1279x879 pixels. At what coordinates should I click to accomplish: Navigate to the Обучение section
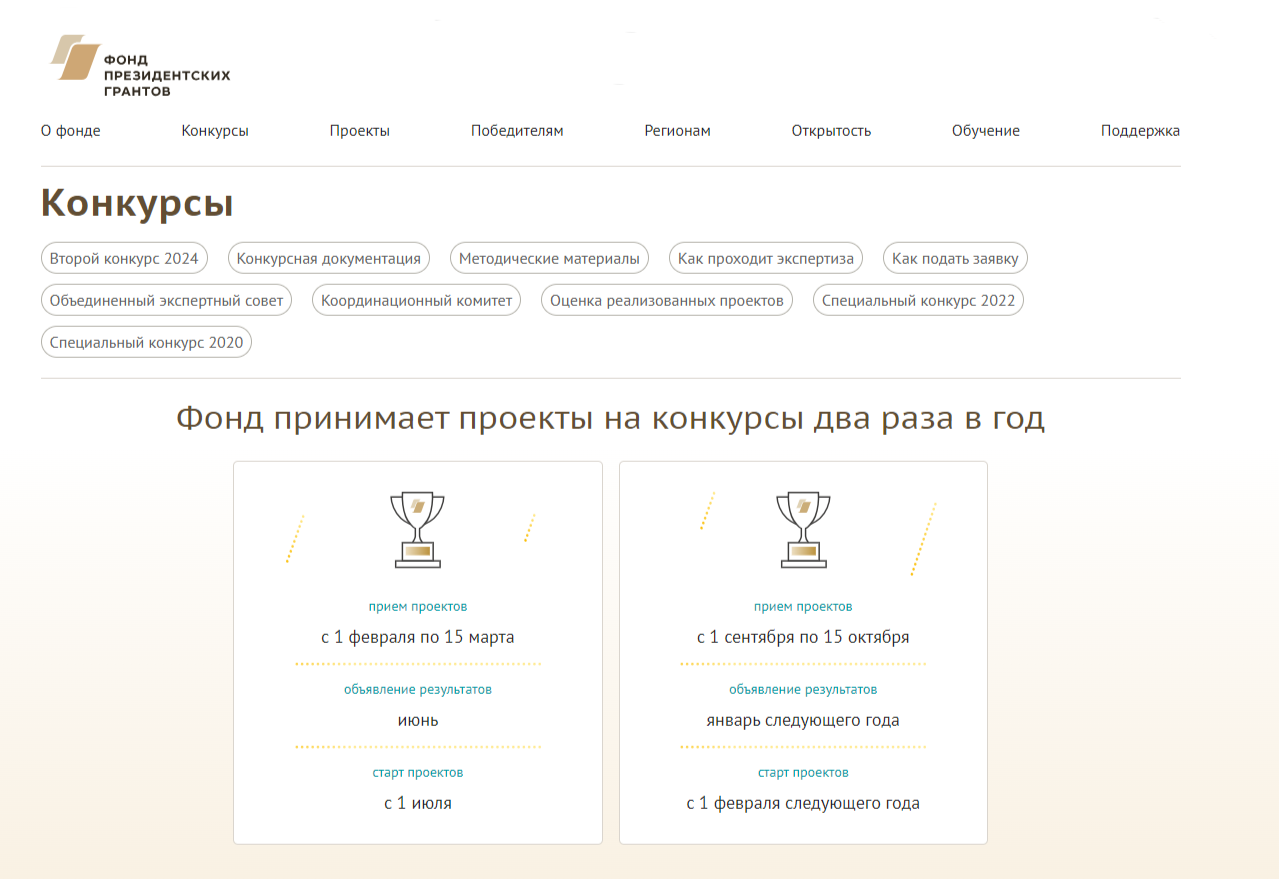pyautogui.click(x=986, y=131)
